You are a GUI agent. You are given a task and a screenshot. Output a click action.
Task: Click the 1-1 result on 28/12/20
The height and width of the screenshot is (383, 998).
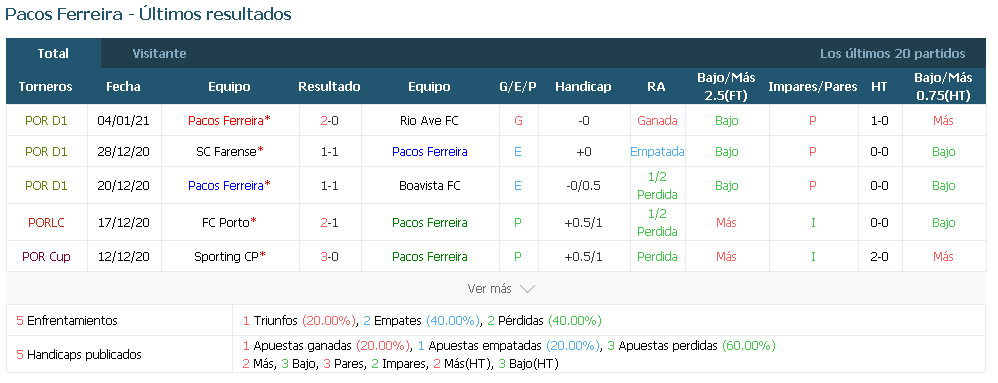click(329, 151)
